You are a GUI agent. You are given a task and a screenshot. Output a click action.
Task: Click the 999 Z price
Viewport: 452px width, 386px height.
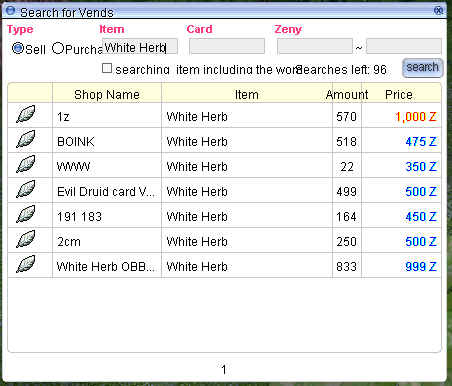tap(421, 267)
